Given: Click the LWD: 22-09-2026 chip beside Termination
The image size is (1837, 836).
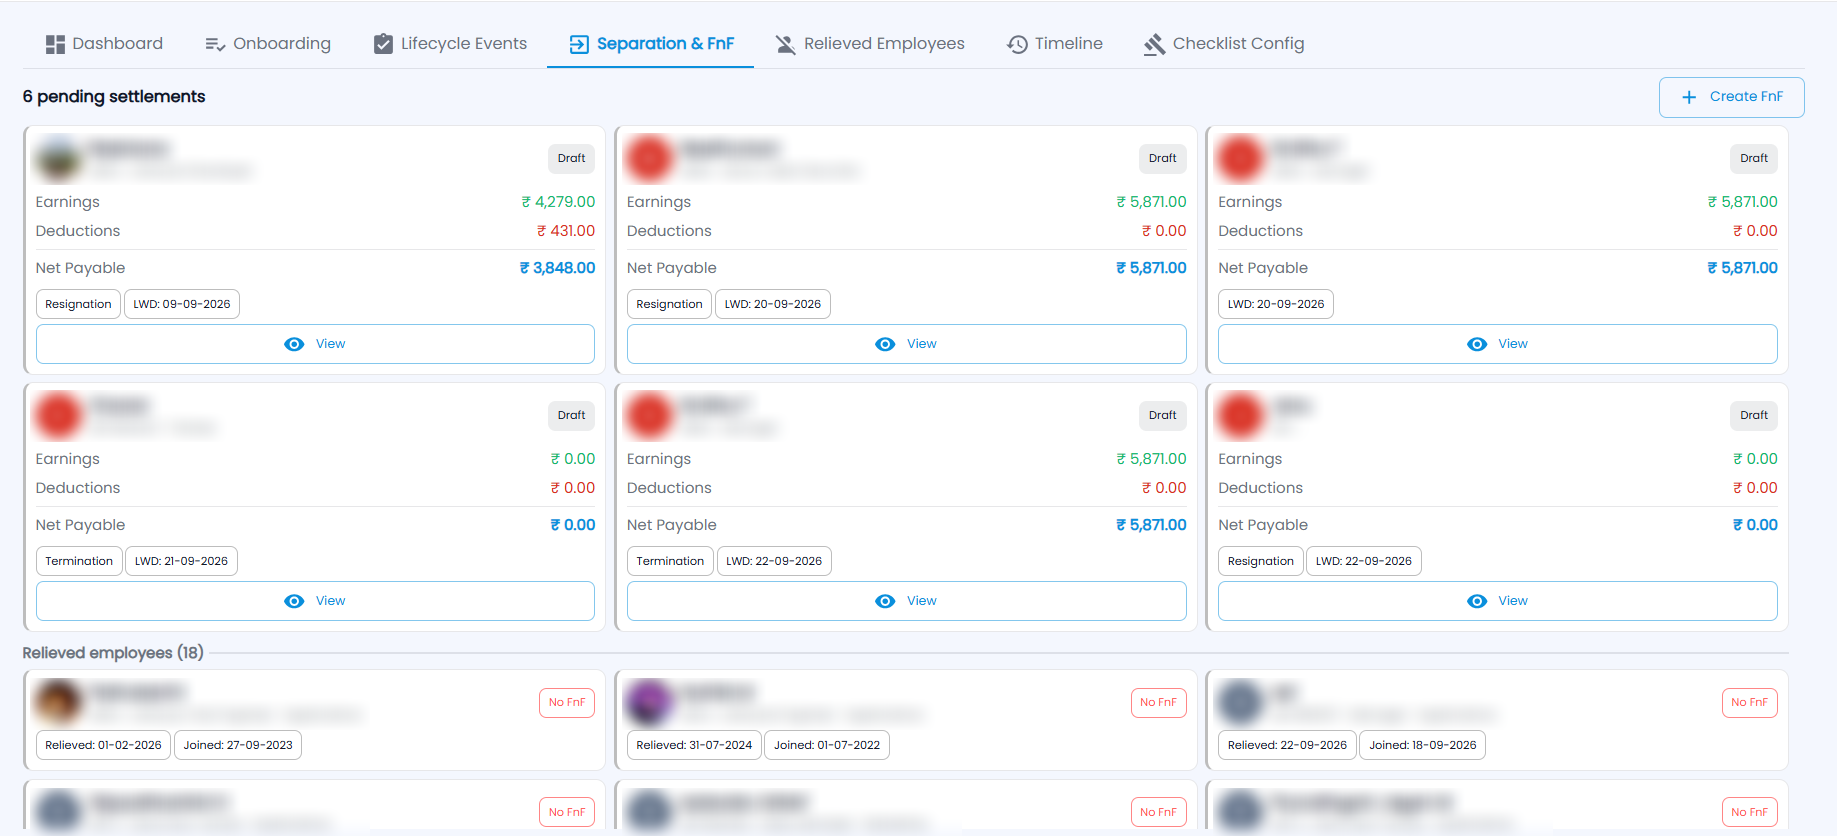Looking at the screenshot, I should pos(774,561).
